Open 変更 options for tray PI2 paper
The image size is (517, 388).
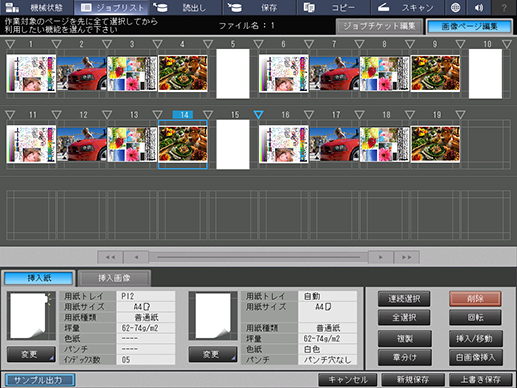tap(31, 354)
